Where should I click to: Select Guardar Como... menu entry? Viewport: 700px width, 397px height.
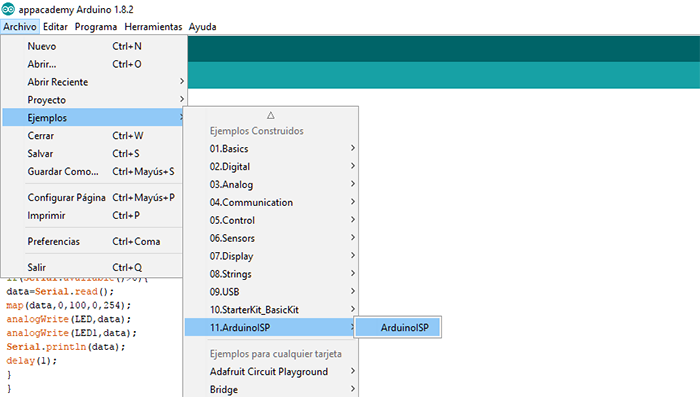[93, 171]
